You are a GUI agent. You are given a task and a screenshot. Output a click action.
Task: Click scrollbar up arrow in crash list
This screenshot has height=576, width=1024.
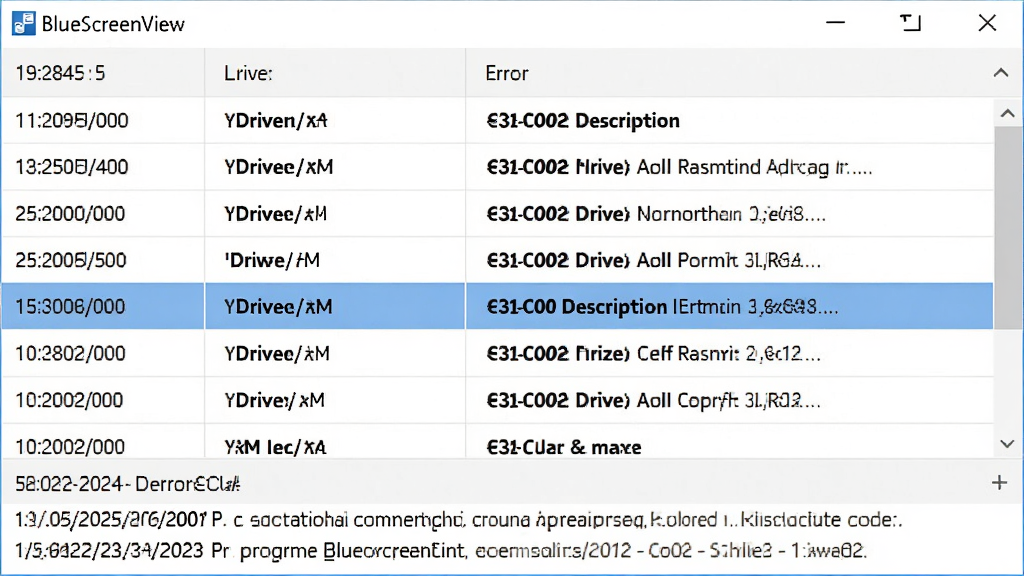coord(1008,114)
